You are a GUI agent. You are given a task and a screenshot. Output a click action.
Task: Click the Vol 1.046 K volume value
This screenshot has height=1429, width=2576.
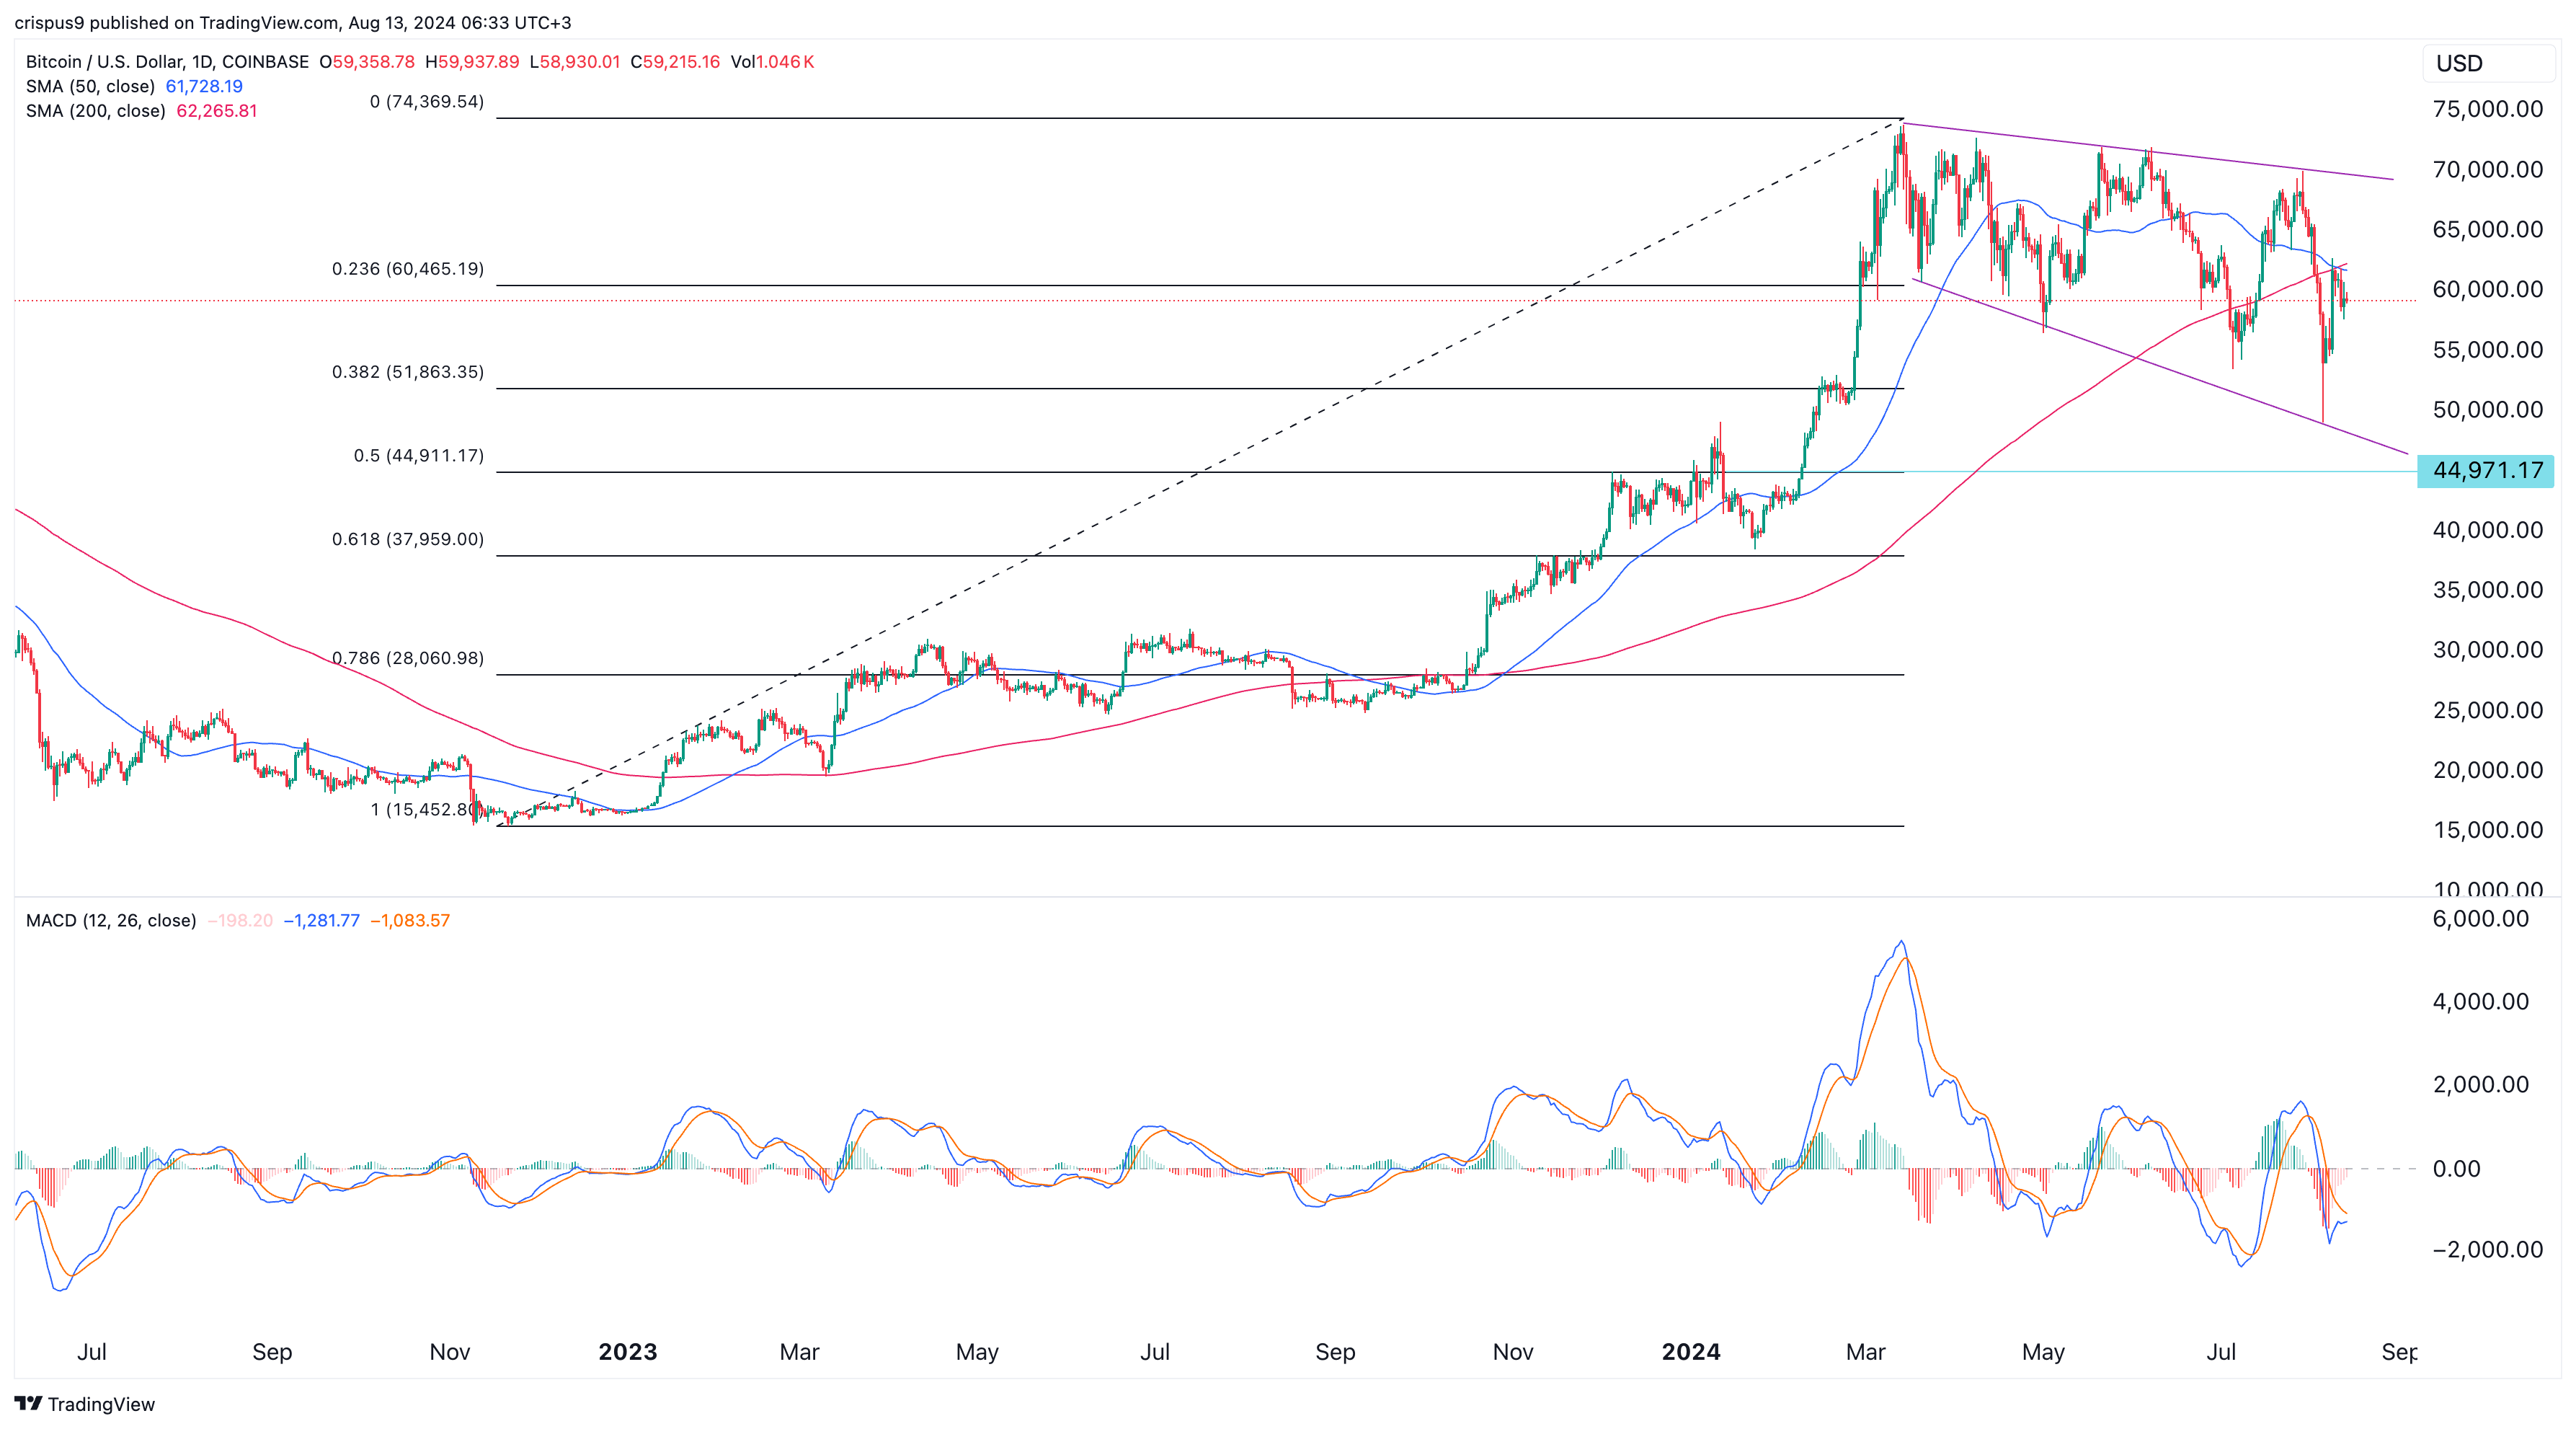click(772, 61)
